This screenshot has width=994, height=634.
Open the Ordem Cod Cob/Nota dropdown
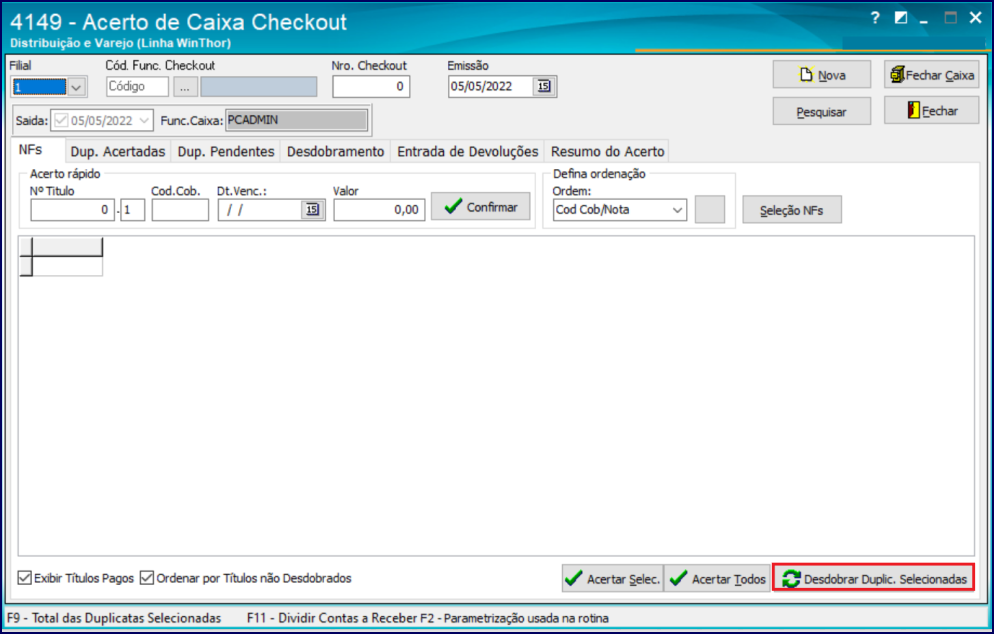pyautogui.click(x=677, y=210)
